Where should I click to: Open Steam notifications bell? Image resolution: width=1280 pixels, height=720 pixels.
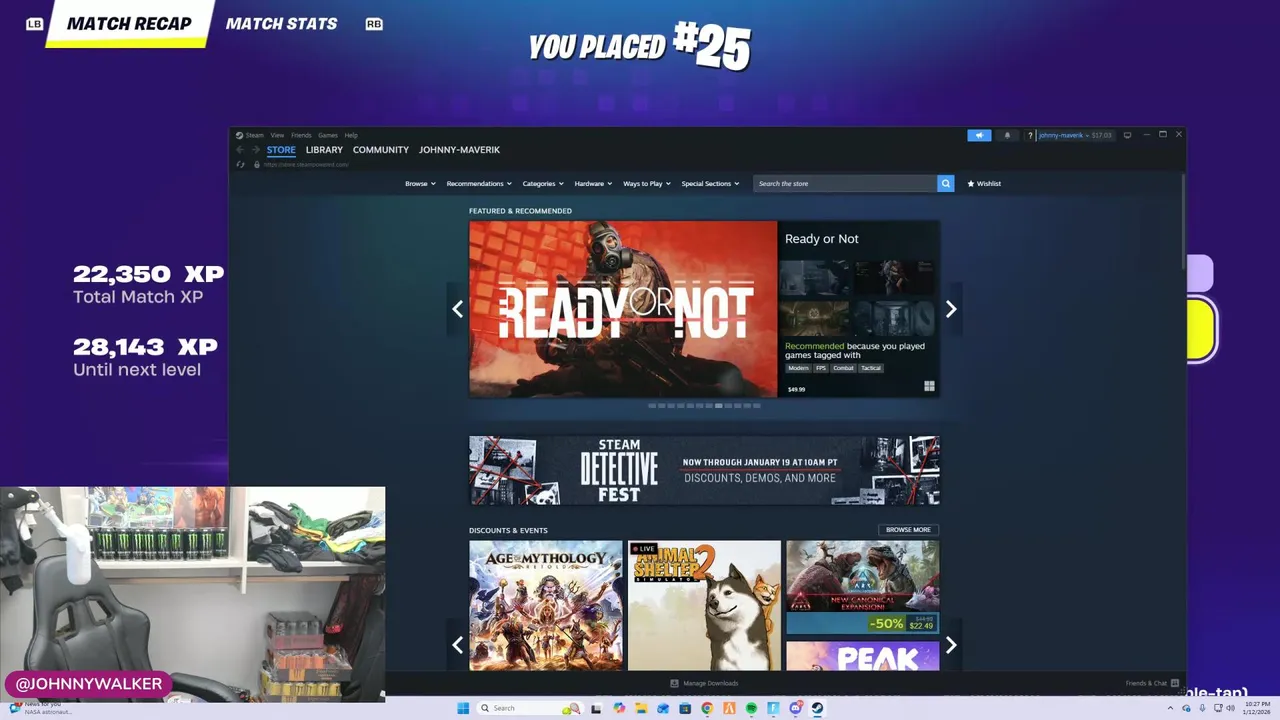tap(1007, 135)
